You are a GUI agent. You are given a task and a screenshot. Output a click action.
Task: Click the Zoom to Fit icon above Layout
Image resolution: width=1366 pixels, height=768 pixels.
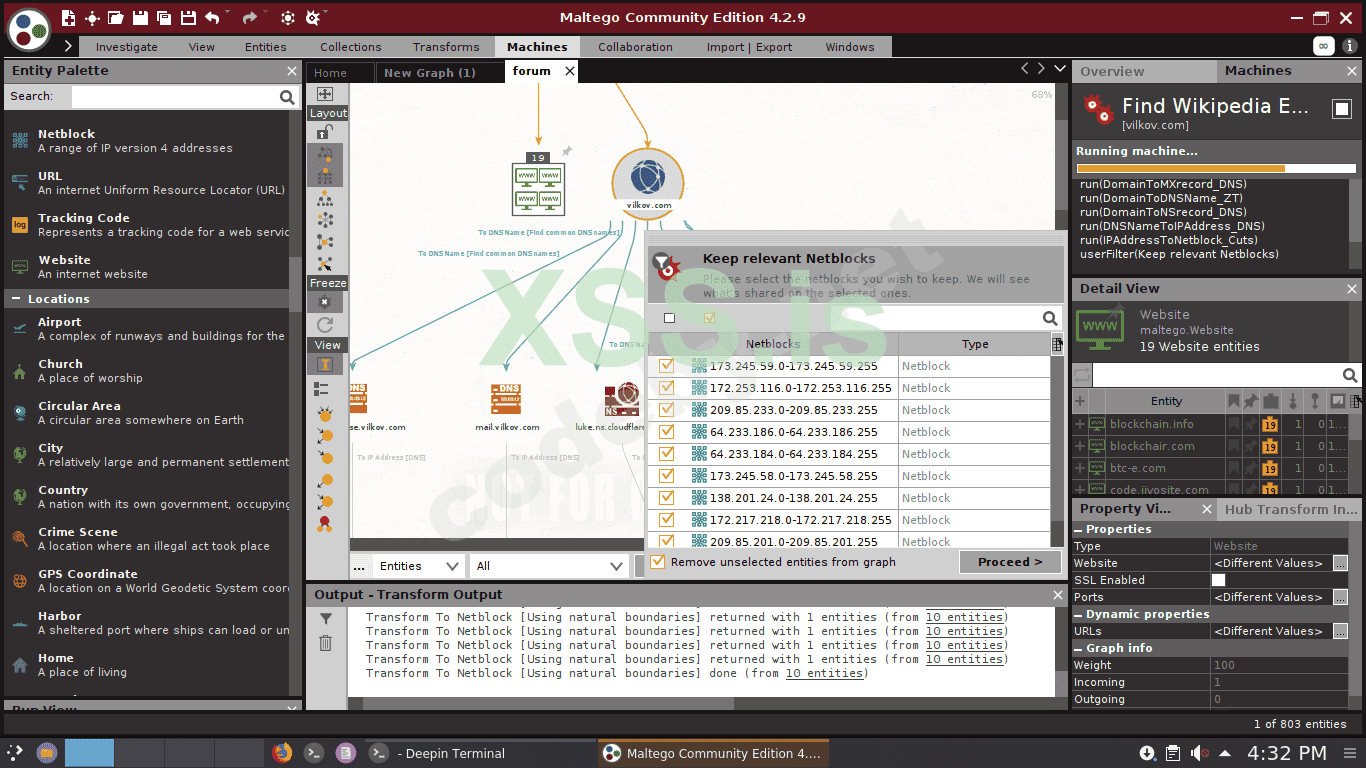pos(325,94)
